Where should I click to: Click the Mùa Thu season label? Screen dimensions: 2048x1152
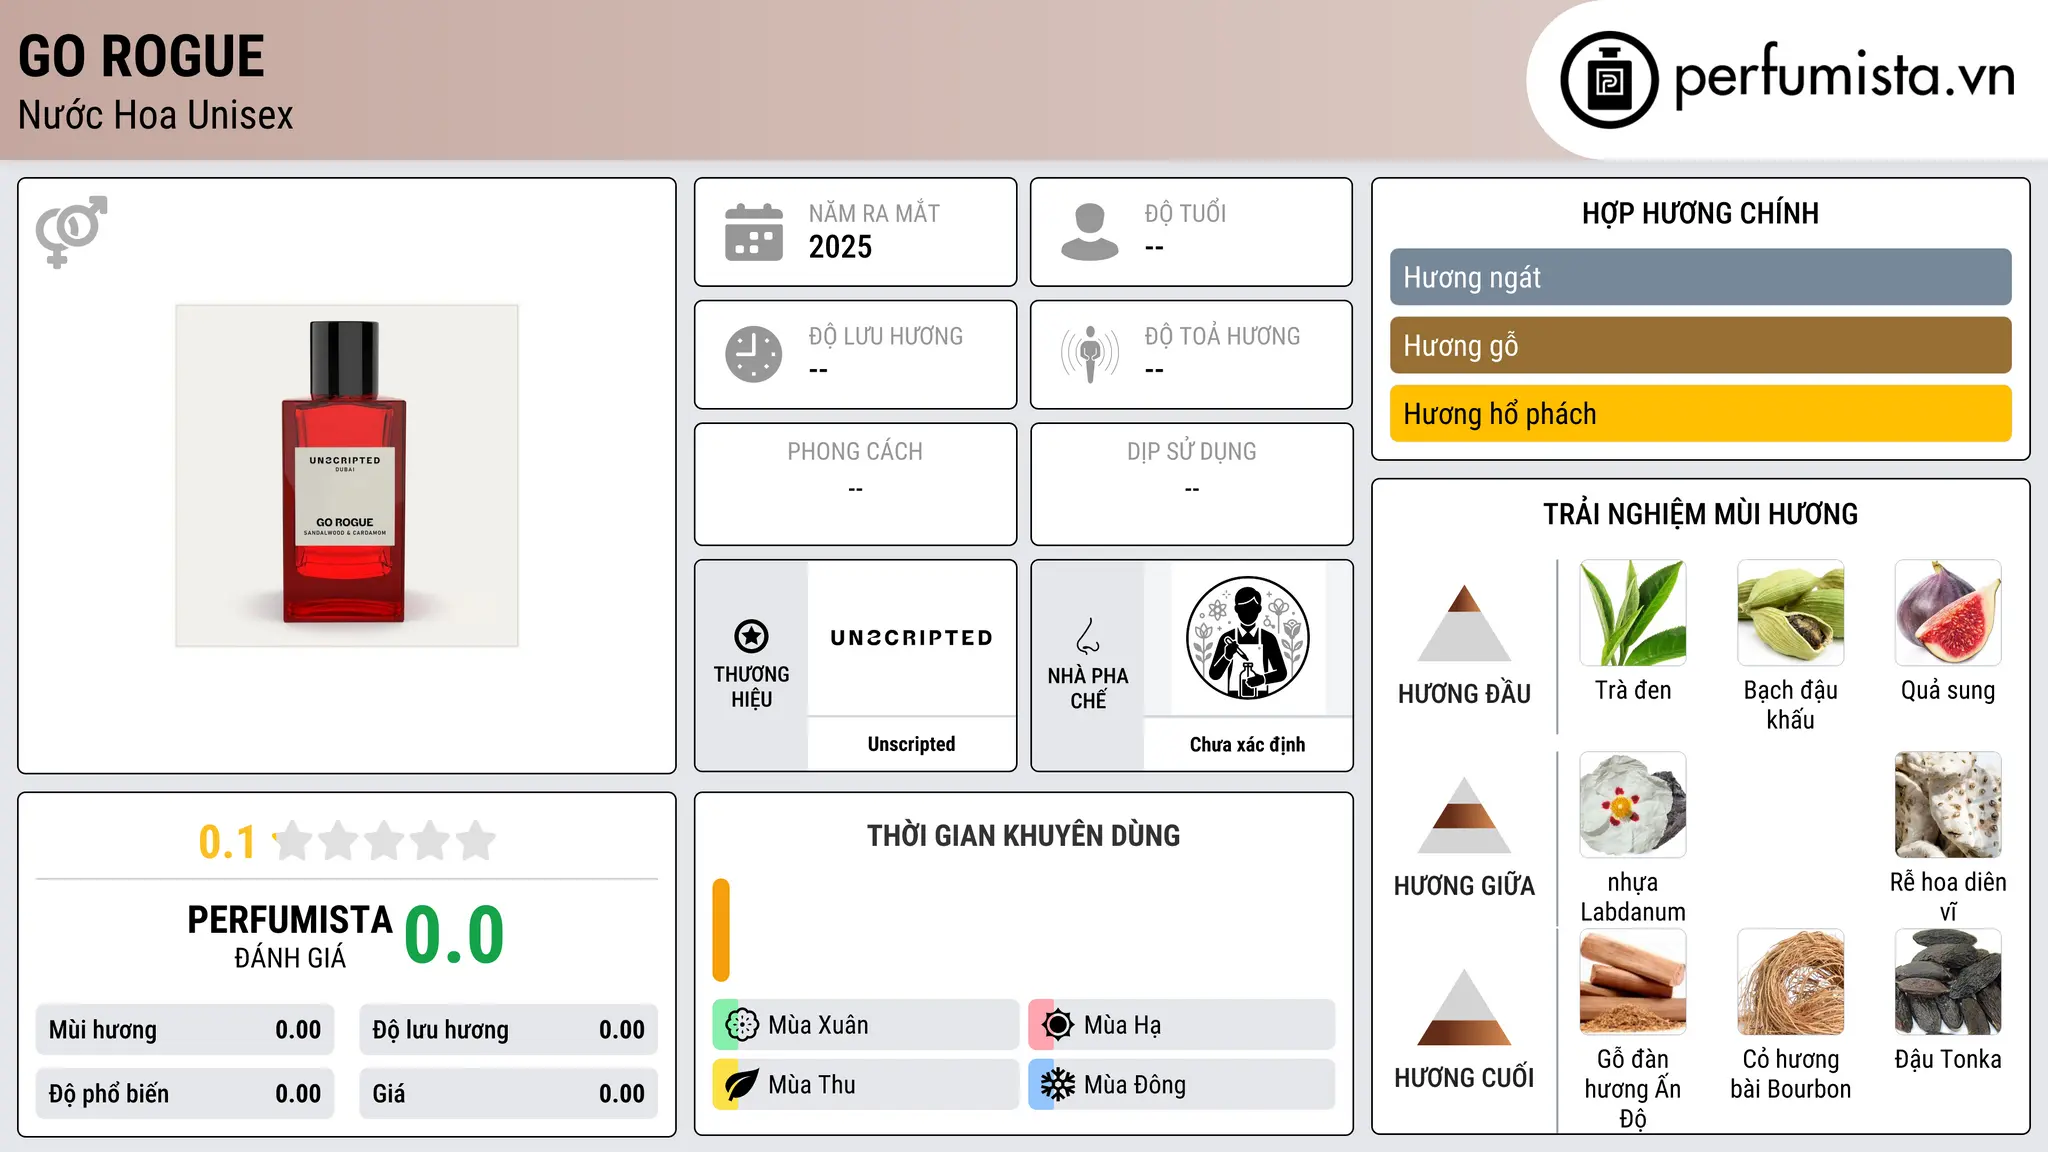pos(812,1085)
